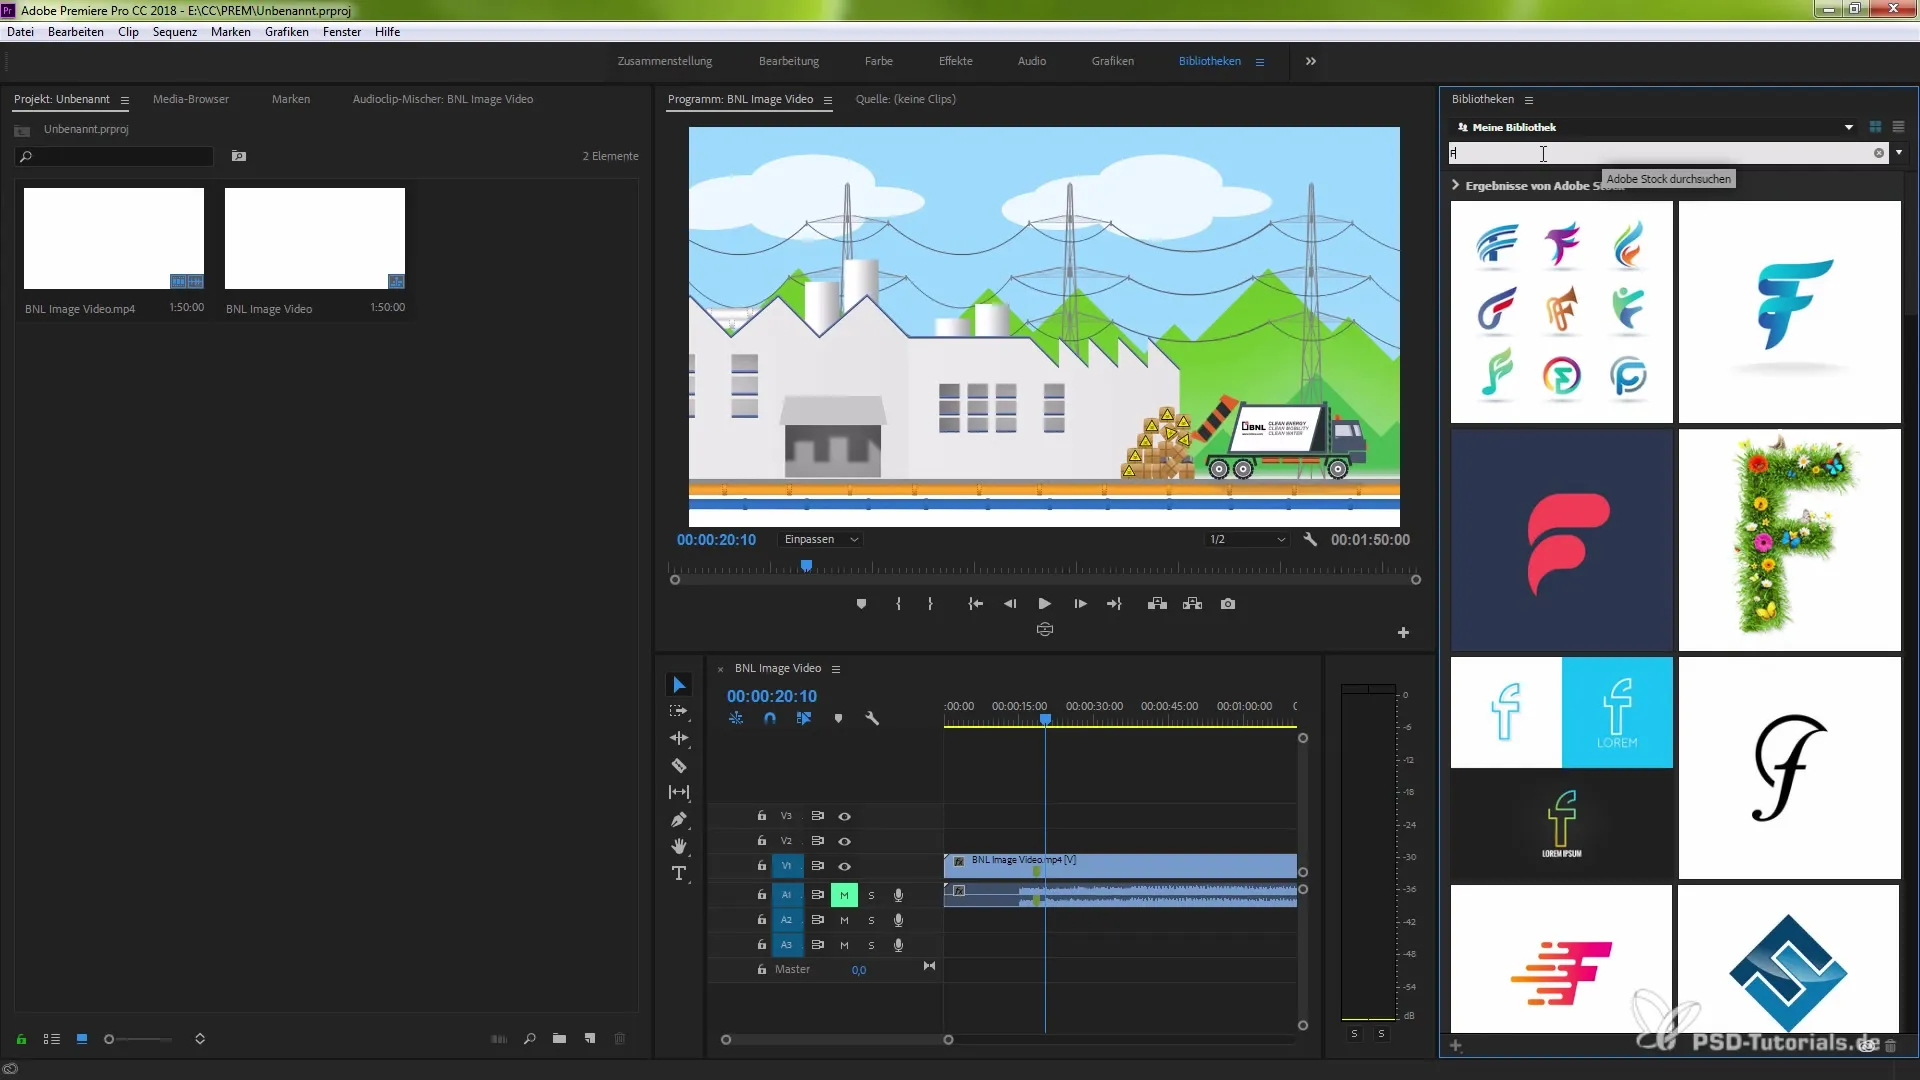This screenshot has width=1920, height=1080.
Task: Select the Track Select Forward tool
Action: click(679, 711)
